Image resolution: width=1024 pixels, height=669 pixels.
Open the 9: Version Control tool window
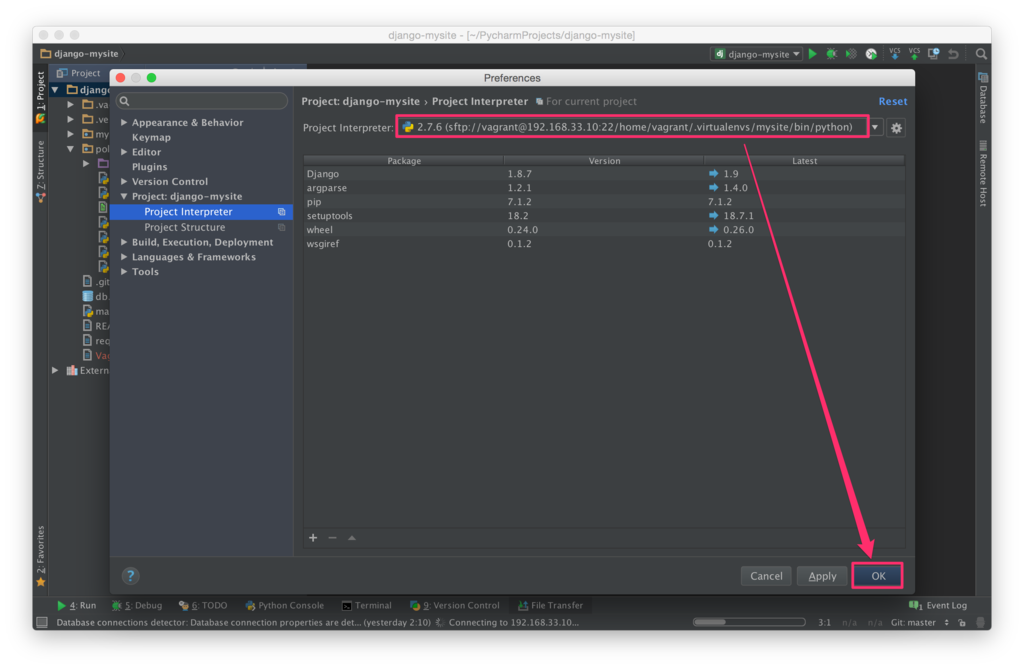pos(455,606)
